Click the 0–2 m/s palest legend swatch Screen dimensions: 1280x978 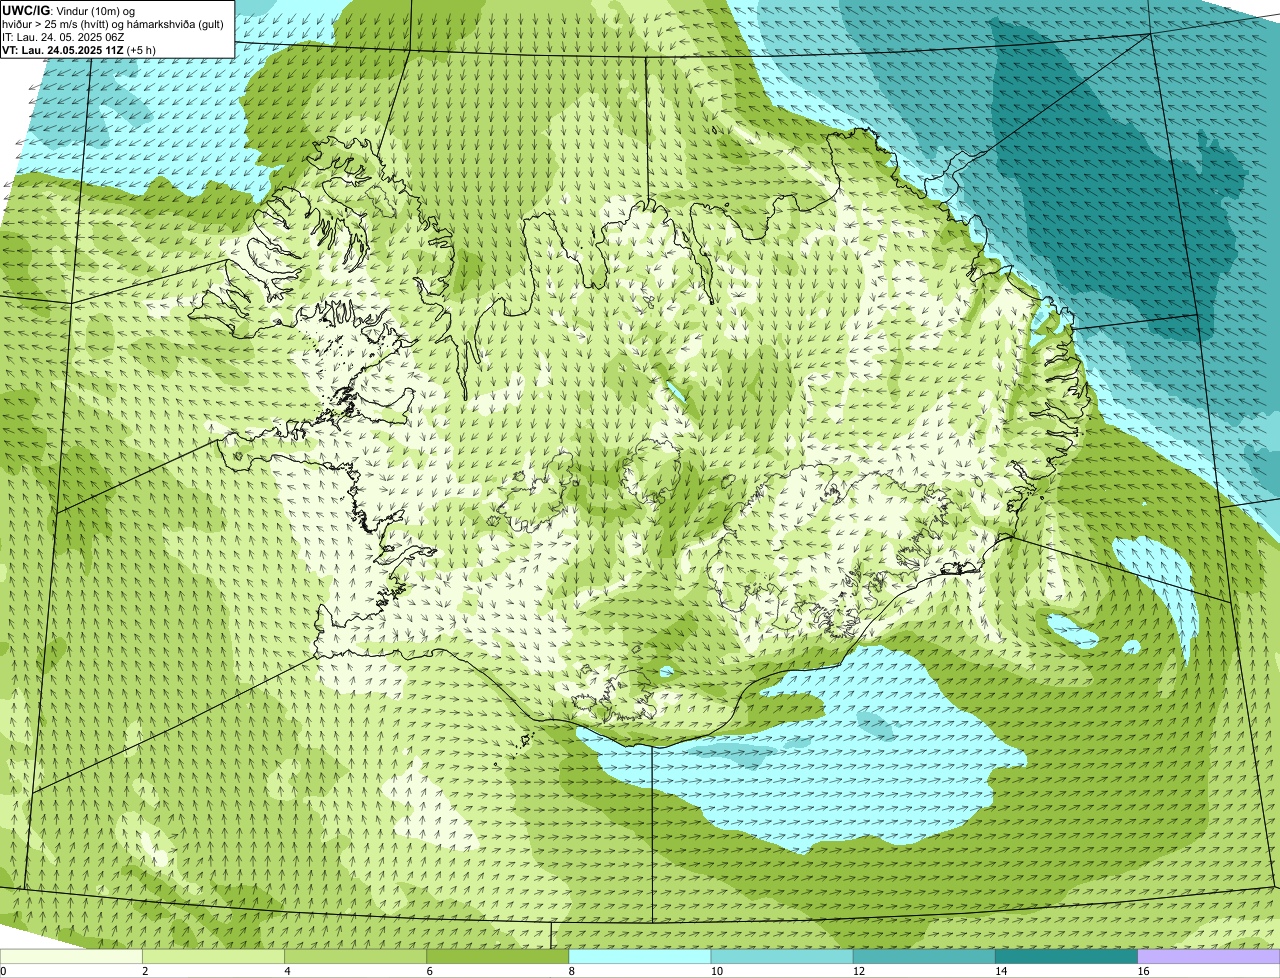[72, 957]
